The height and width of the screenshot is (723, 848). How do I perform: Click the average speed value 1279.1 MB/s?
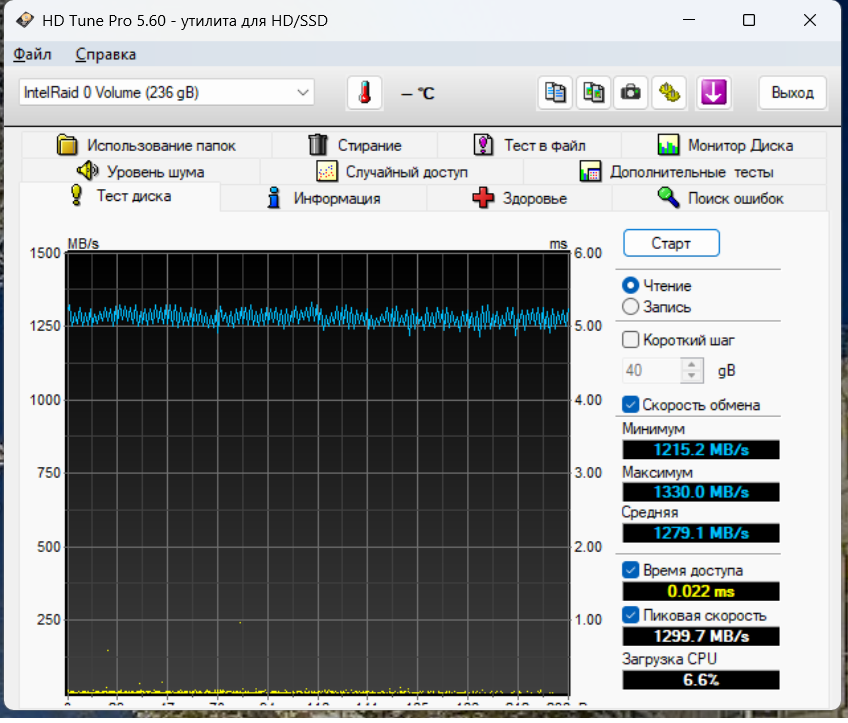pyautogui.click(x=701, y=533)
